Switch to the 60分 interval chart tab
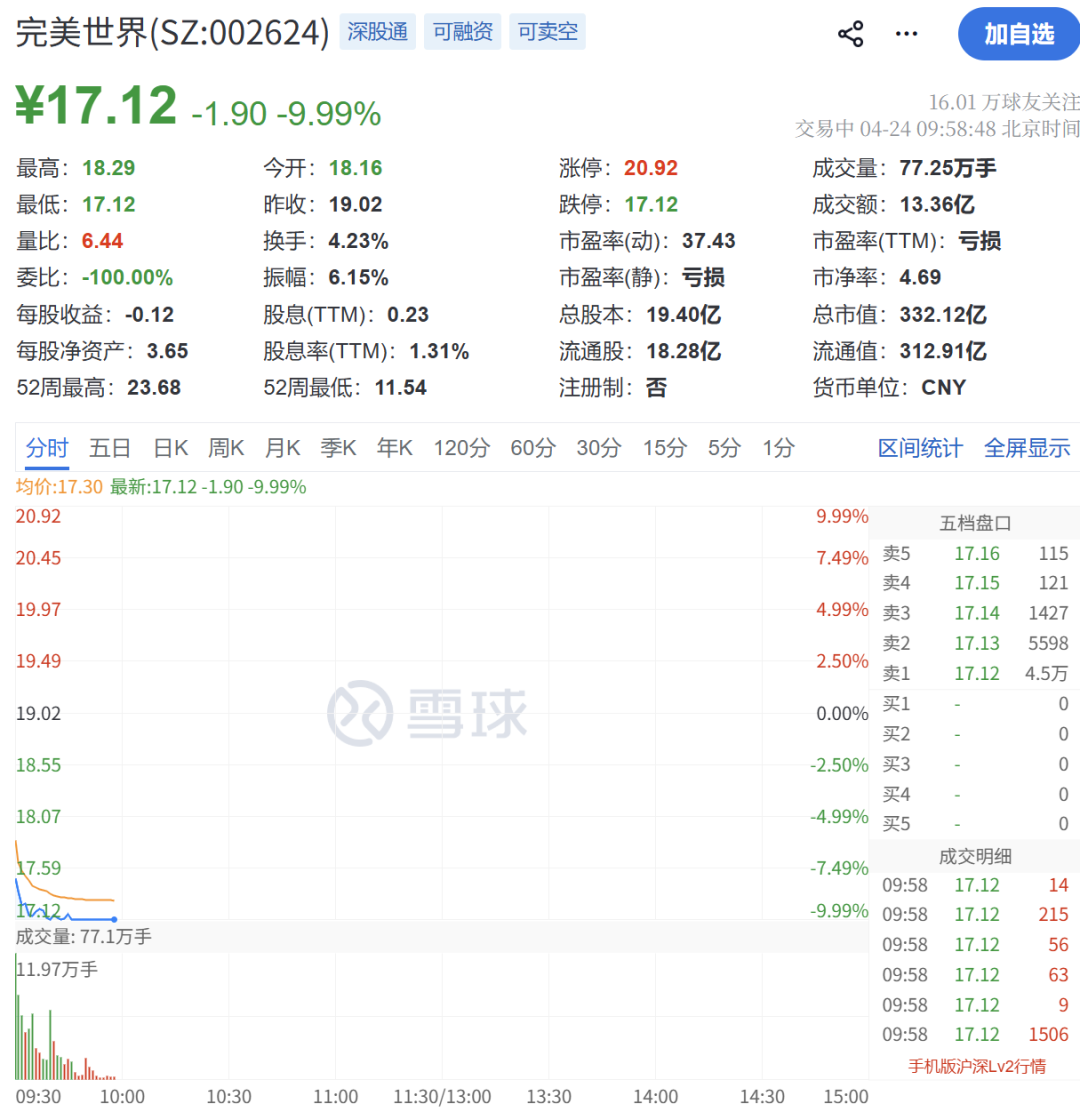Screen dimensions: 1080x1112 [532, 448]
